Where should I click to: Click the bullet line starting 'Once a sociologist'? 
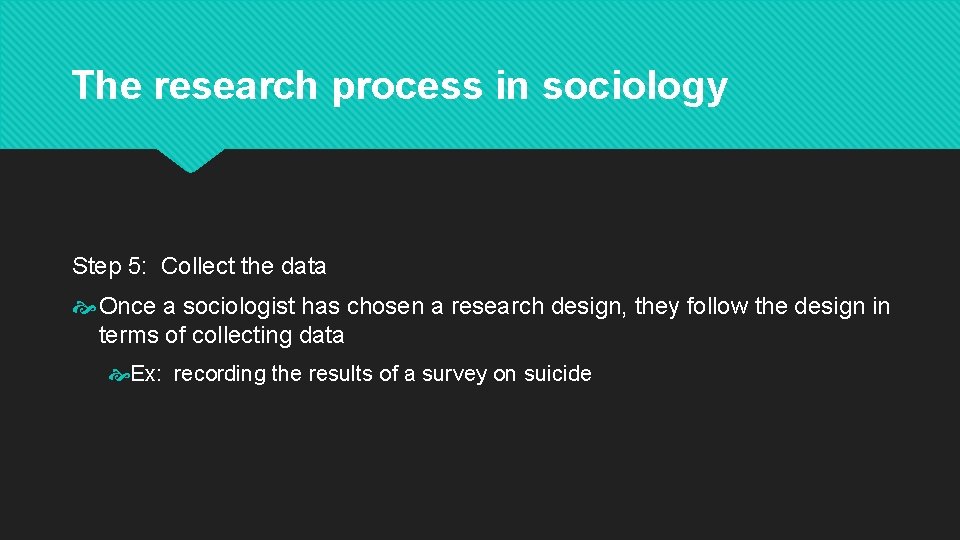click(x=494, y=306)
